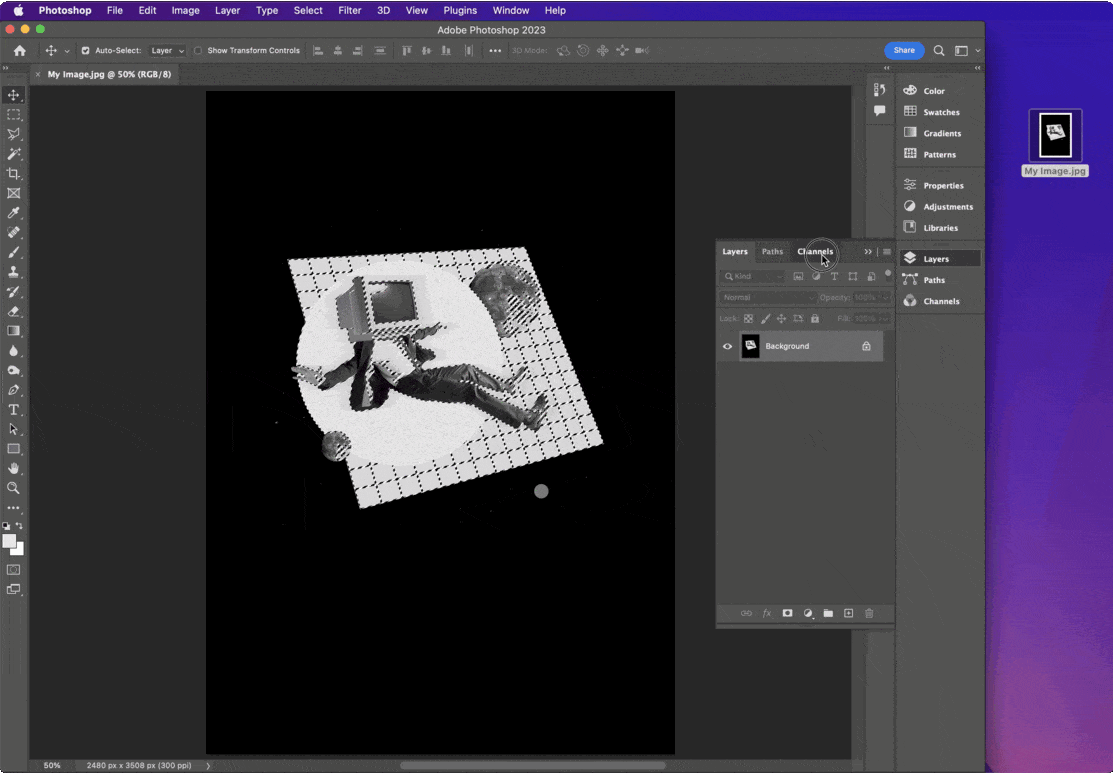Click the foreground color swatch

9,541
